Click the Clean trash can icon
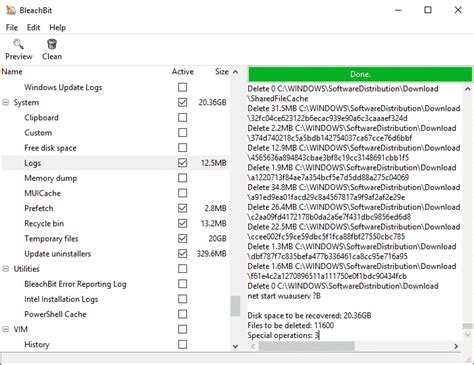Screen dimensions: 474x365 52,44
